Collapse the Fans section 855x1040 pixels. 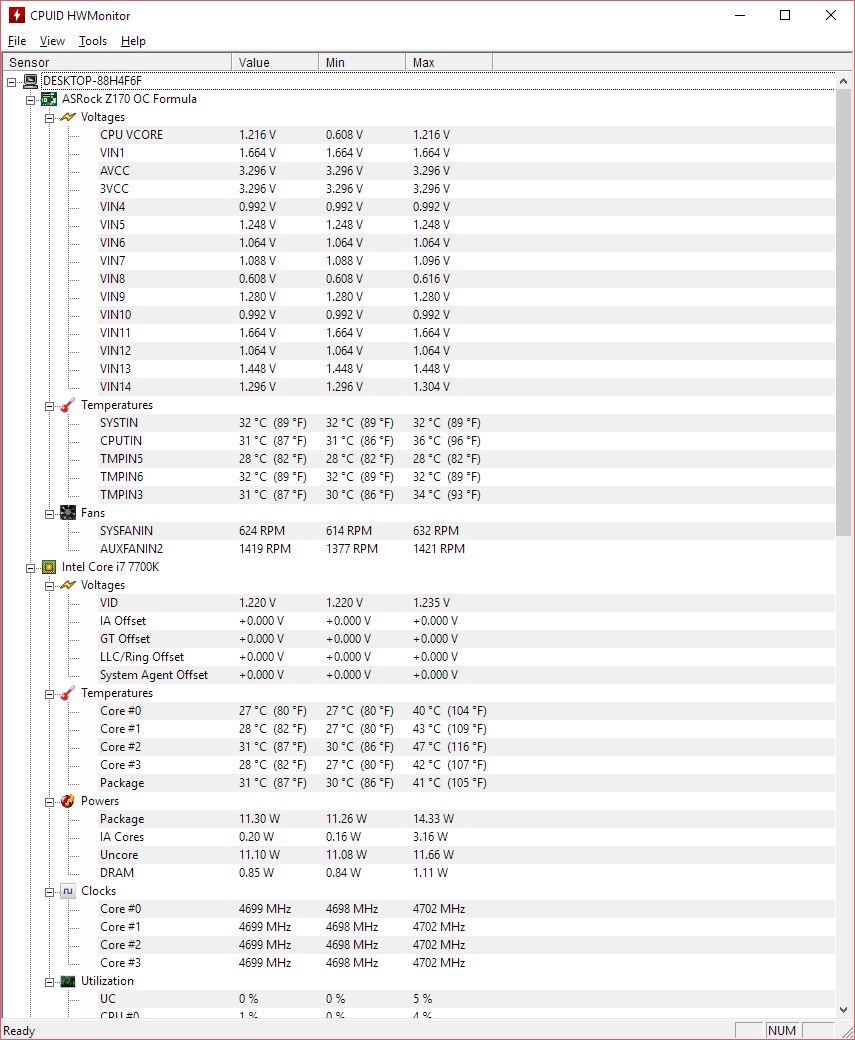click(50, 513)
